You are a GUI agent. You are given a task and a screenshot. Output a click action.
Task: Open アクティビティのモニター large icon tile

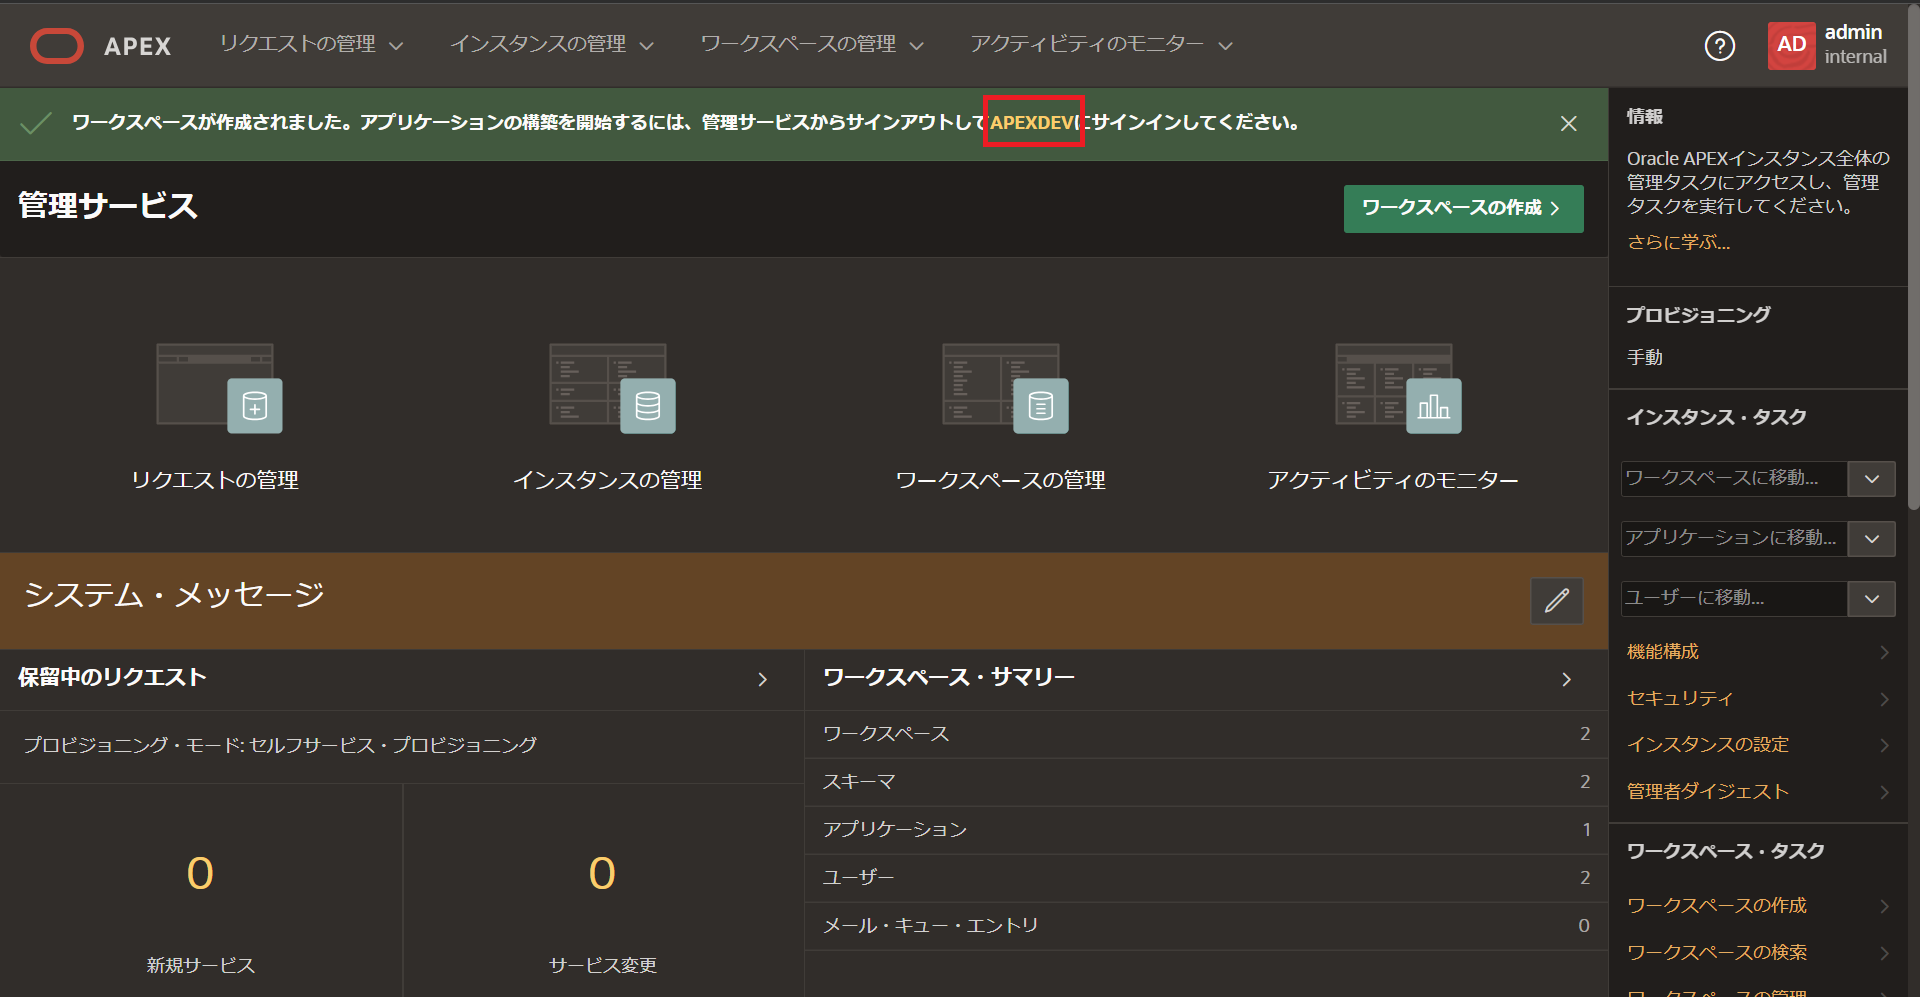point(1394,418)
